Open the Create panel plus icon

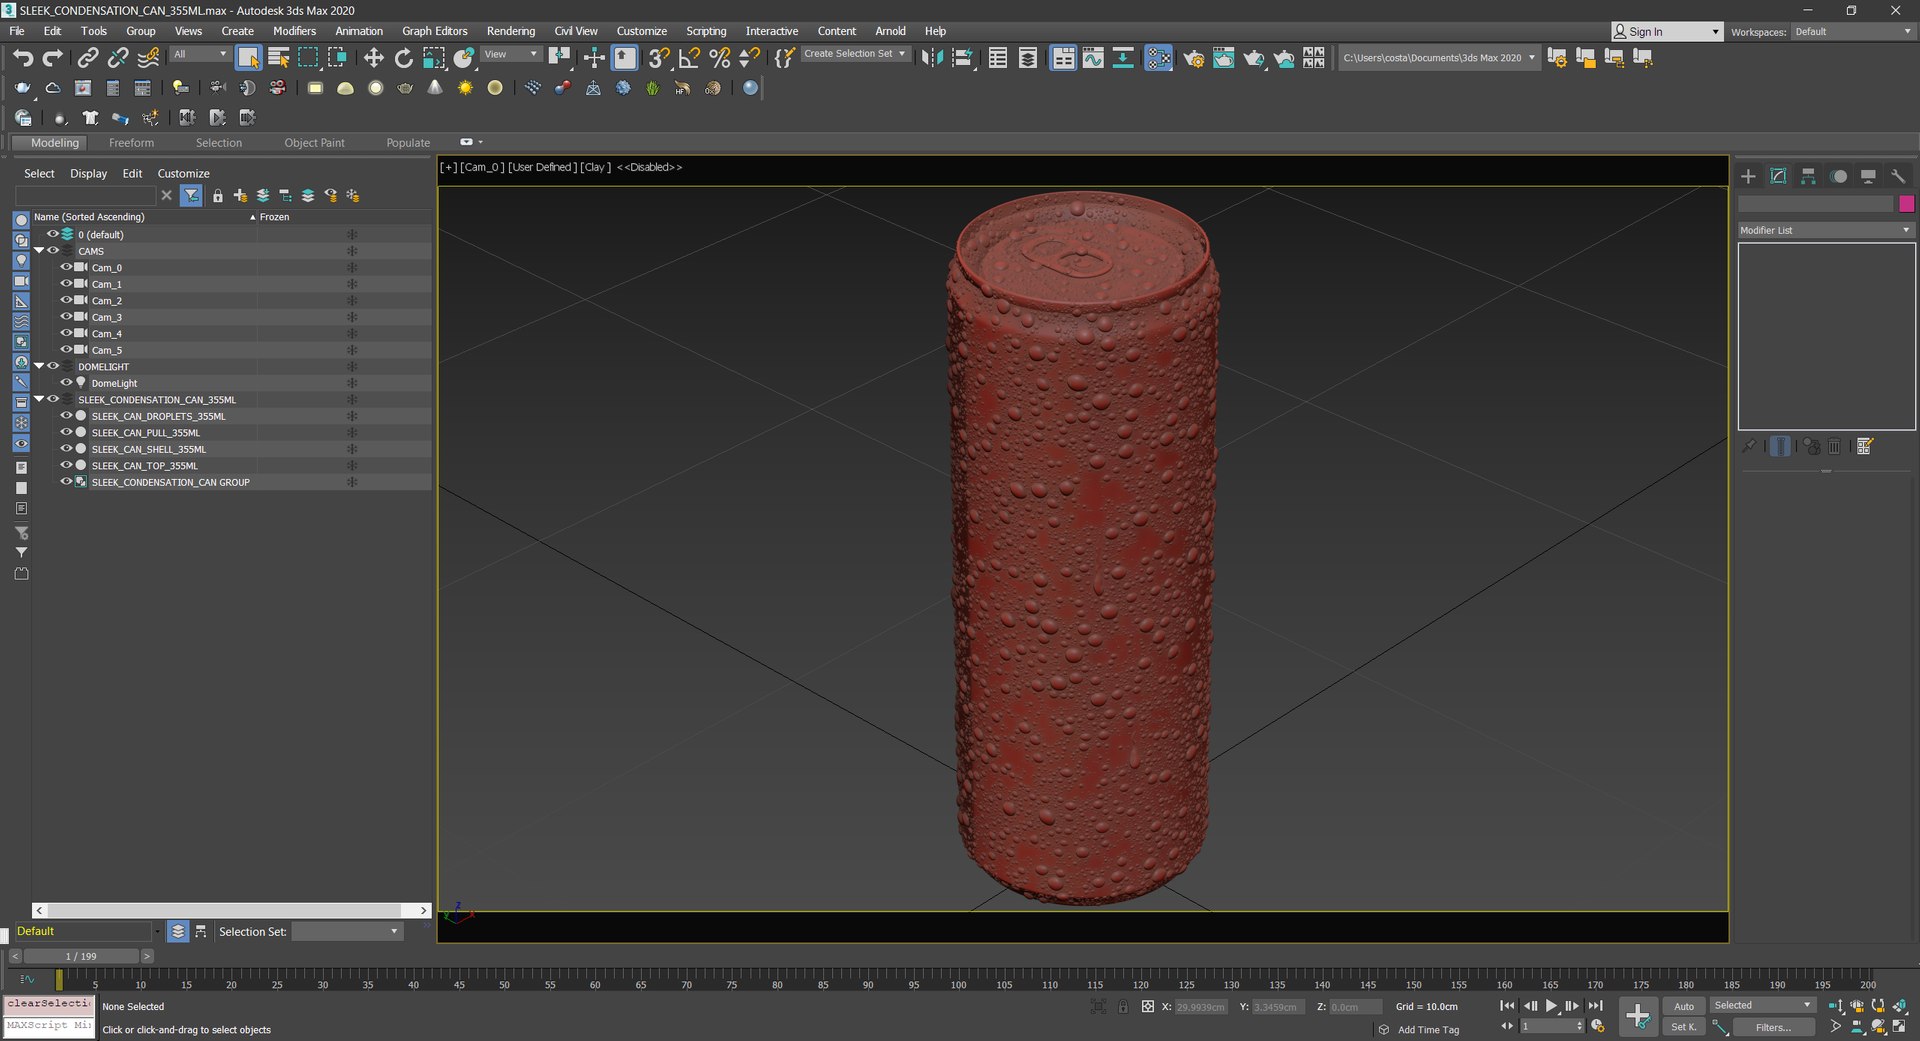1748,176
